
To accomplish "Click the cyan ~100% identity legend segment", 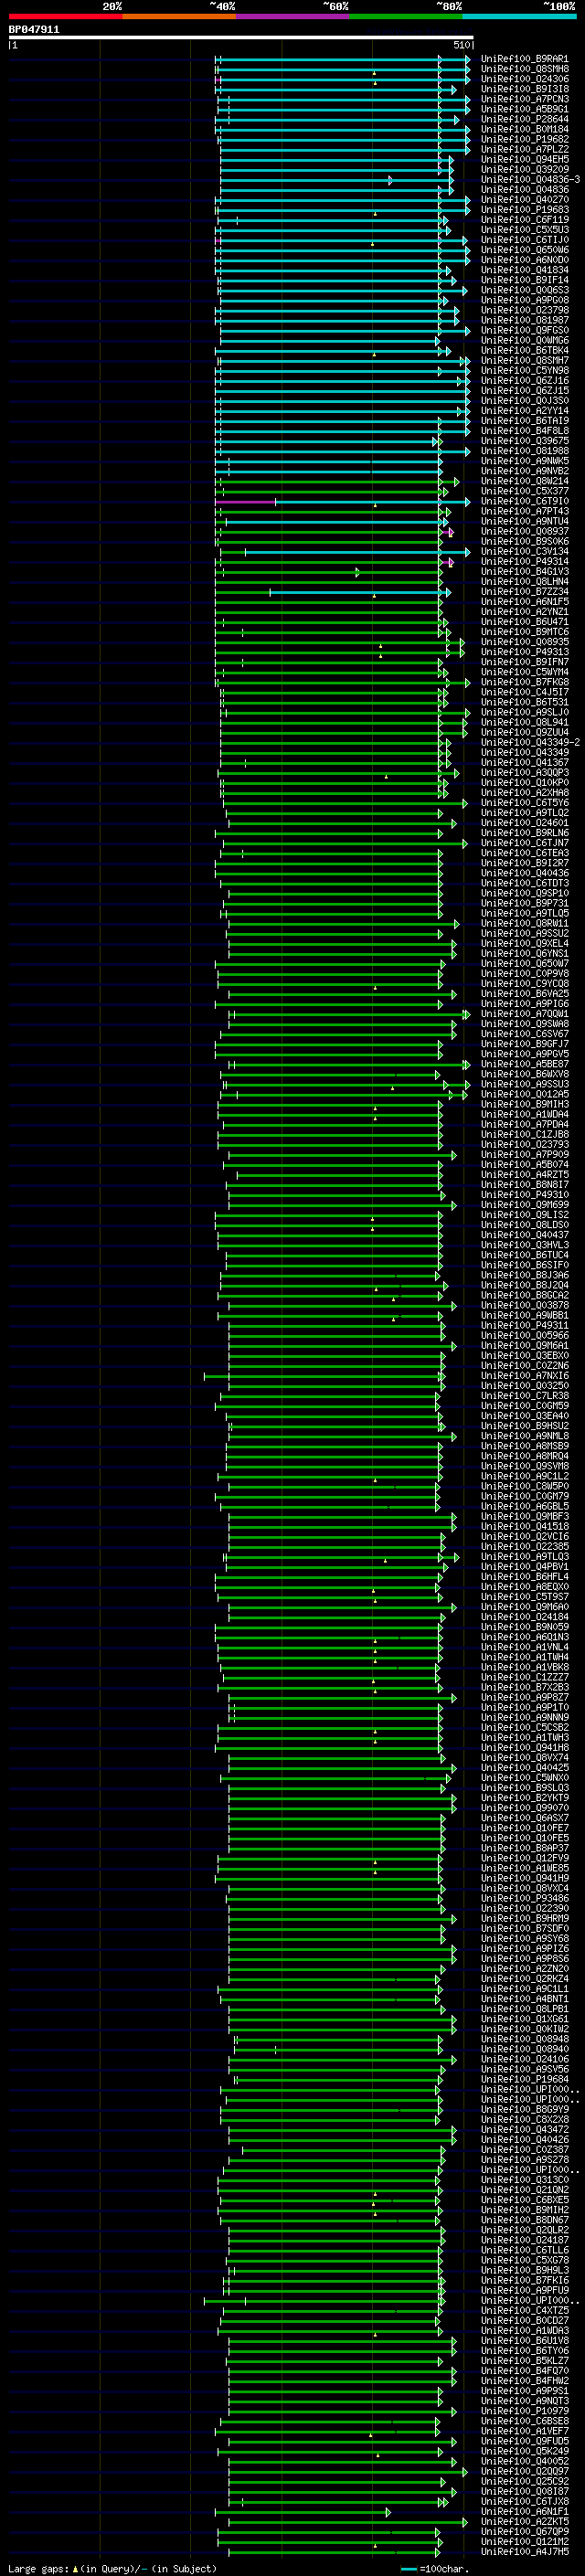I will point(519,16).
